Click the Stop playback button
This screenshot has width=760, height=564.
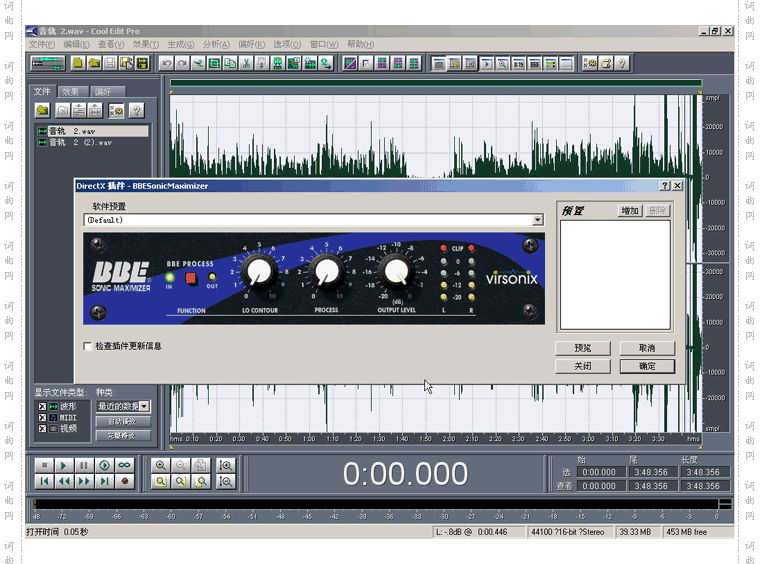44,465
